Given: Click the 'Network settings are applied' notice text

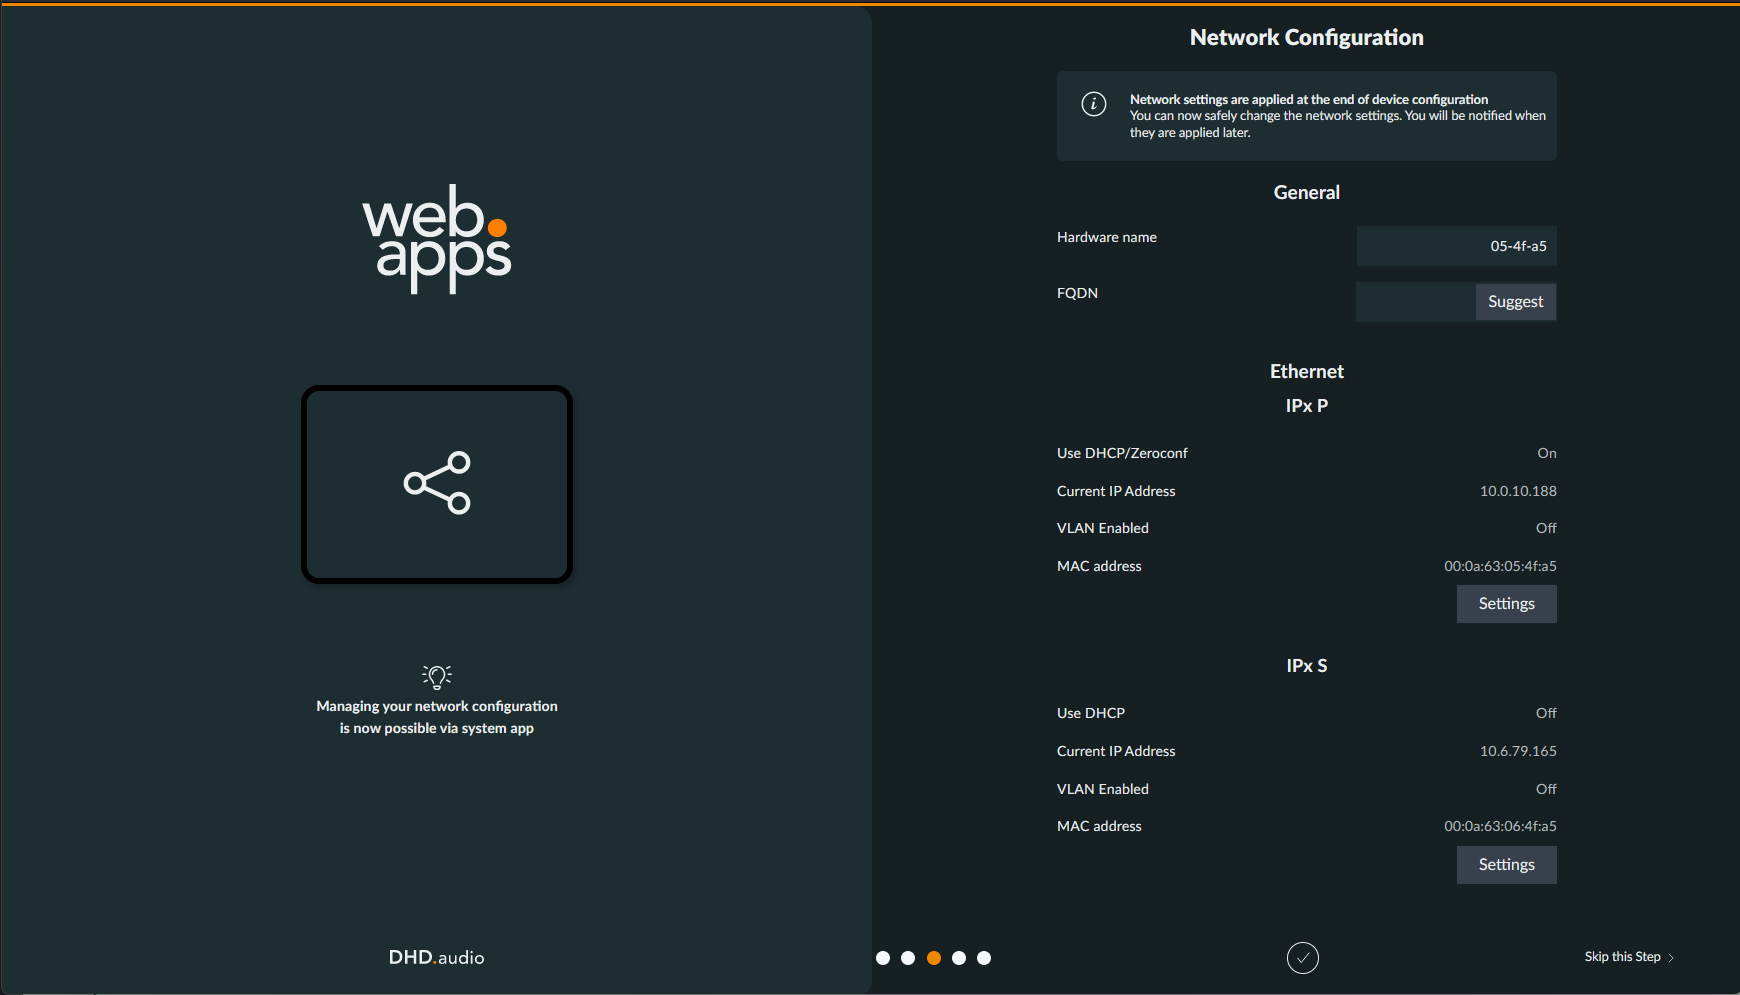Looking at the screenshot, I should point(1338,116).
